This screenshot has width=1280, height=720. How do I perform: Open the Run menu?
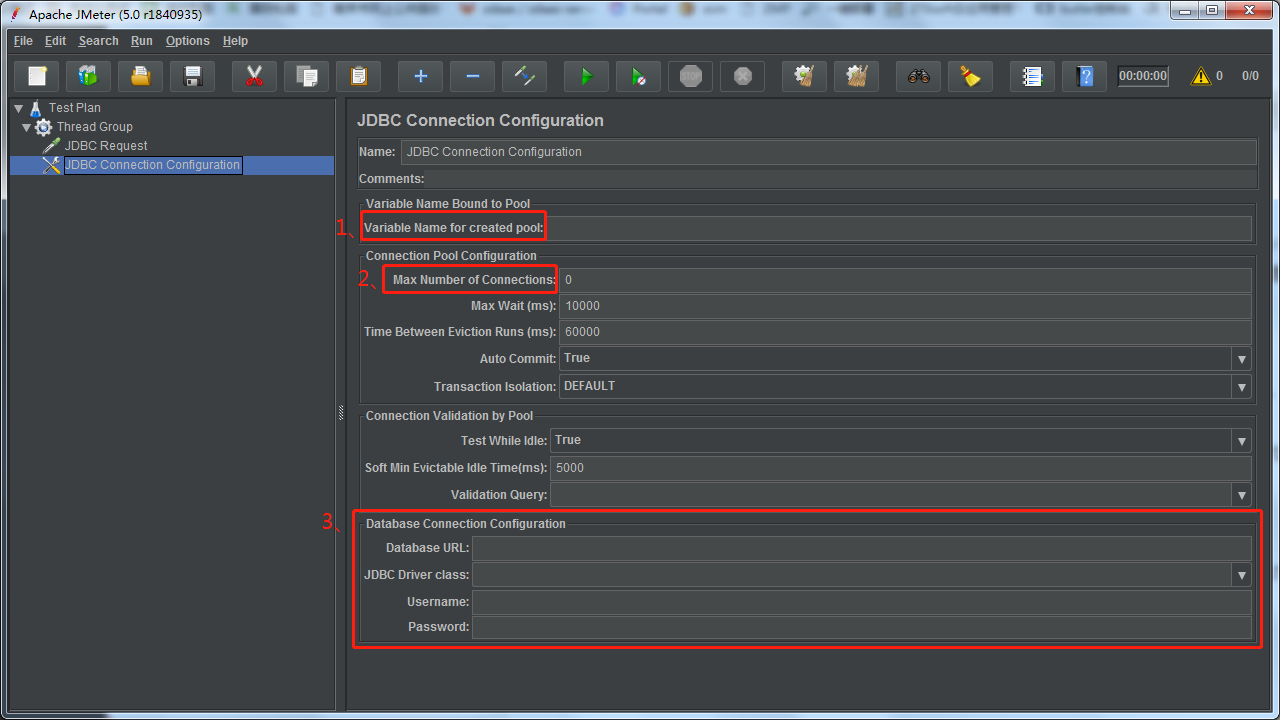tap(142, 41)
